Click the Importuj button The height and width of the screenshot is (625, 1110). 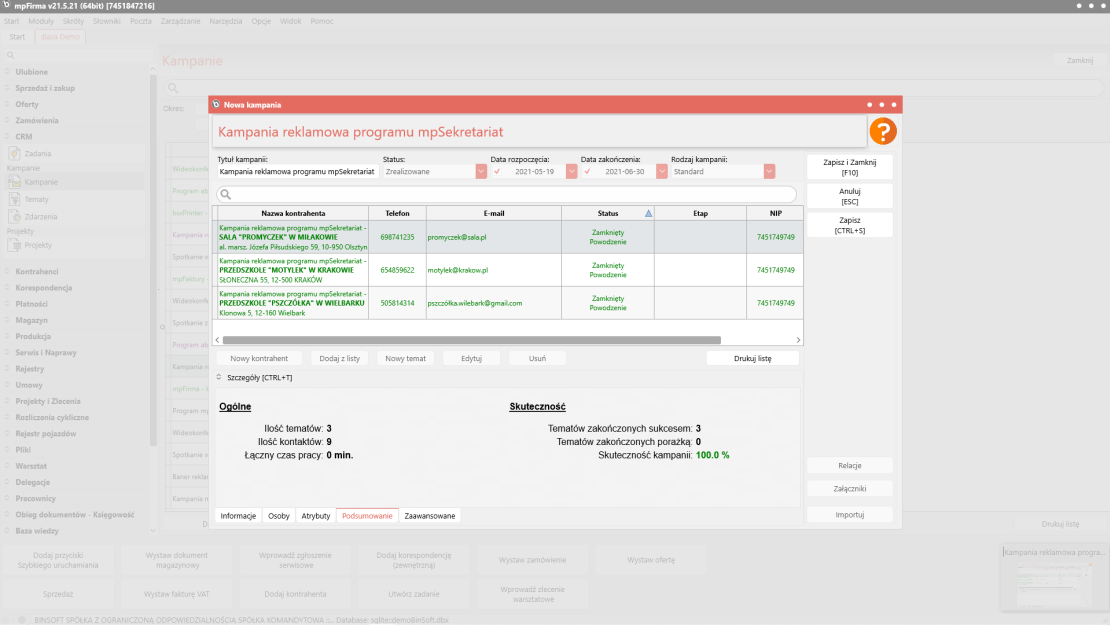pyautogui.click(x=849, y=515)
